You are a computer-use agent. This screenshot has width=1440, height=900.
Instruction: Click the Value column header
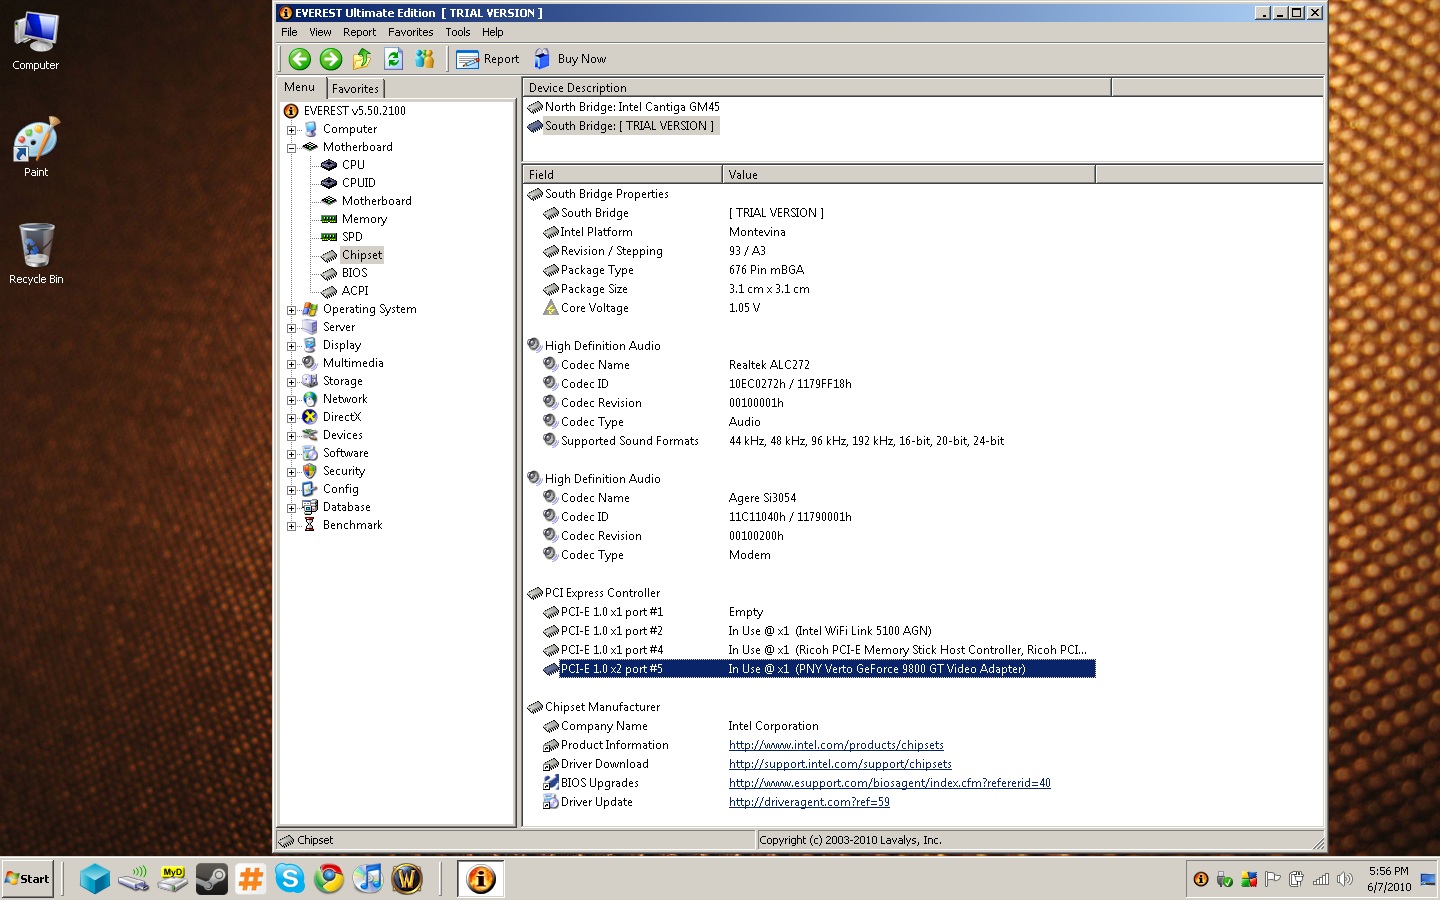(x=909, y=175)
